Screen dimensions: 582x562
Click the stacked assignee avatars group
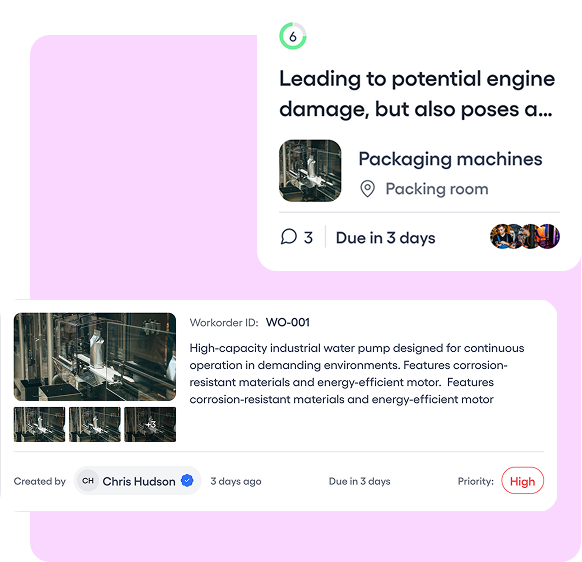pyautogui.click(x=525, y=236)
